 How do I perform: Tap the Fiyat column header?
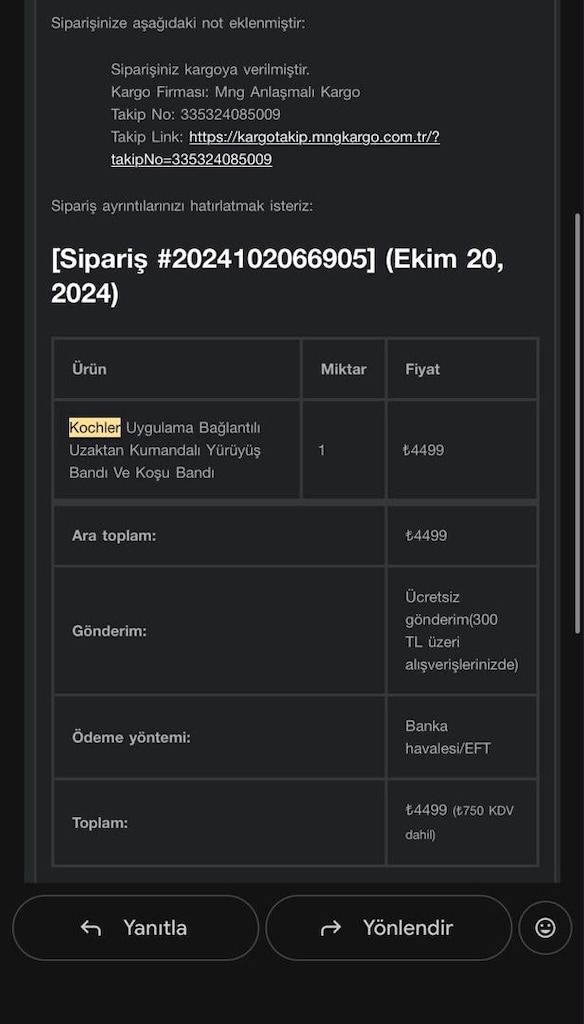tap(423, 369)
